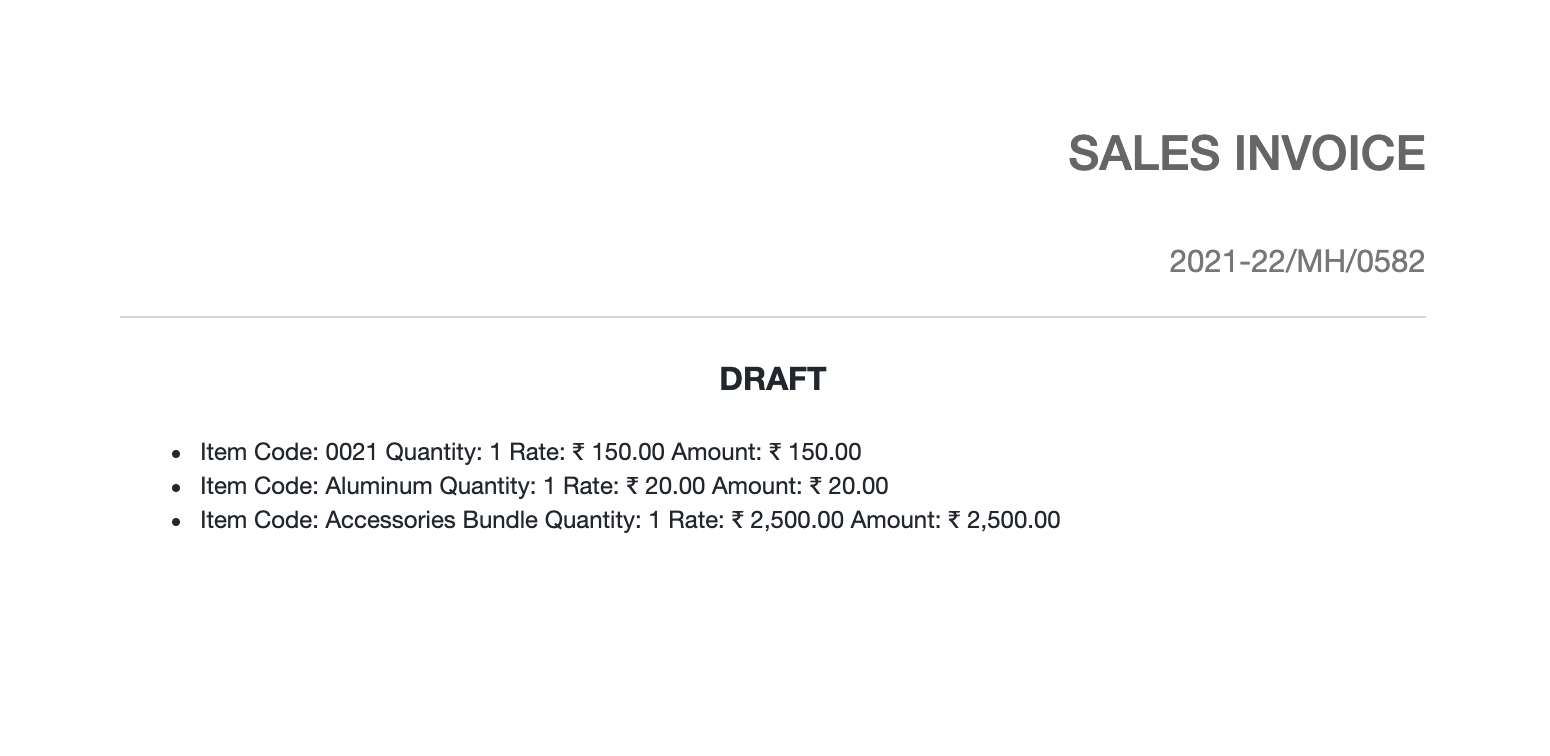Click the DRAFT status label

[x=772, y=379]
